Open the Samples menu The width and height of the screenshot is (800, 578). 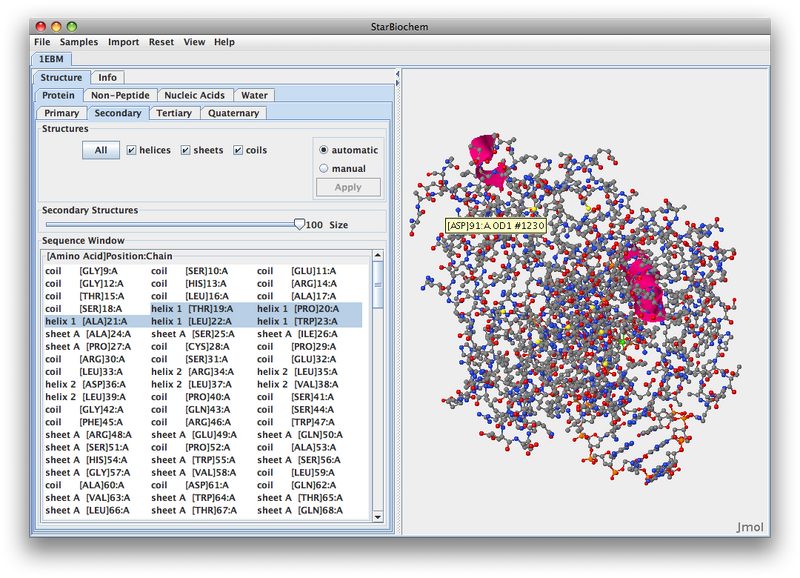click(79, 42)
